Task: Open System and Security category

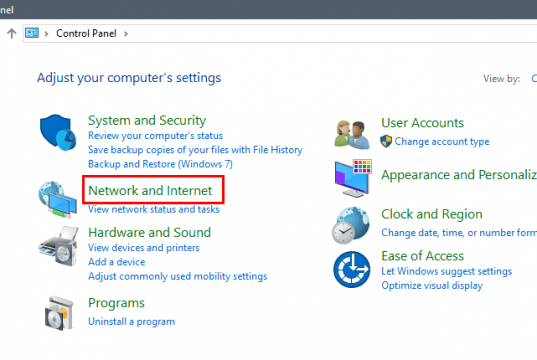Action: tap(147, 120)
